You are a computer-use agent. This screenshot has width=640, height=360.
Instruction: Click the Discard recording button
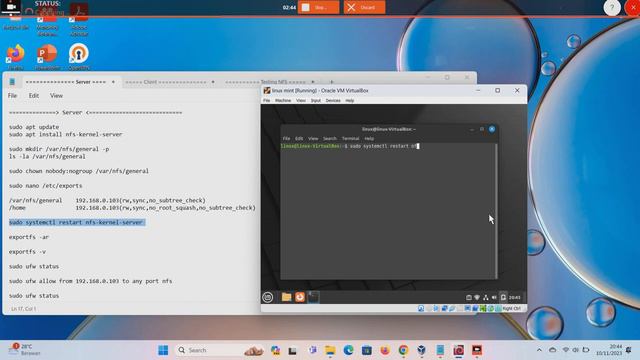(x=364, y=7)
